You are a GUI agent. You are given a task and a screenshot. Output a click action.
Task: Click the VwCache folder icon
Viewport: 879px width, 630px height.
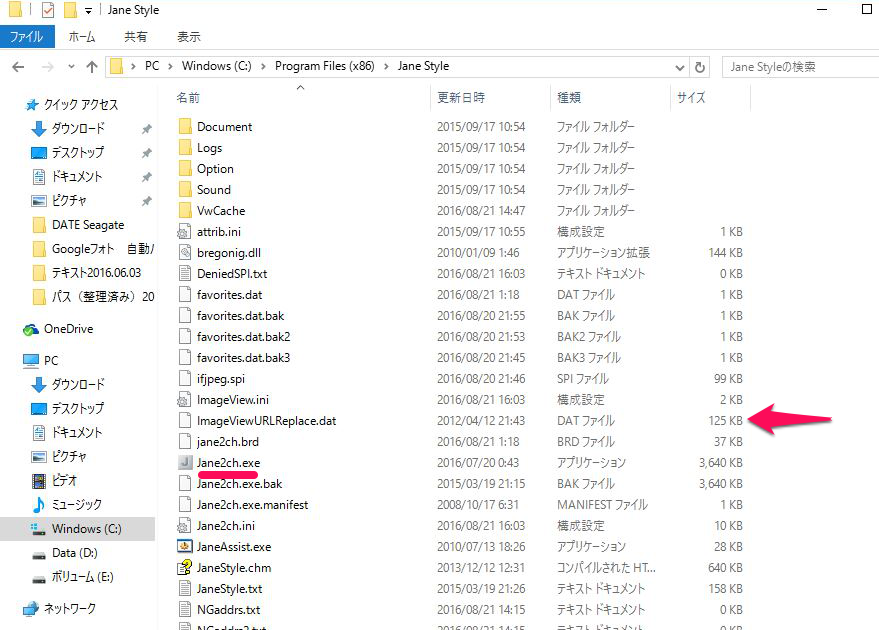185,210
